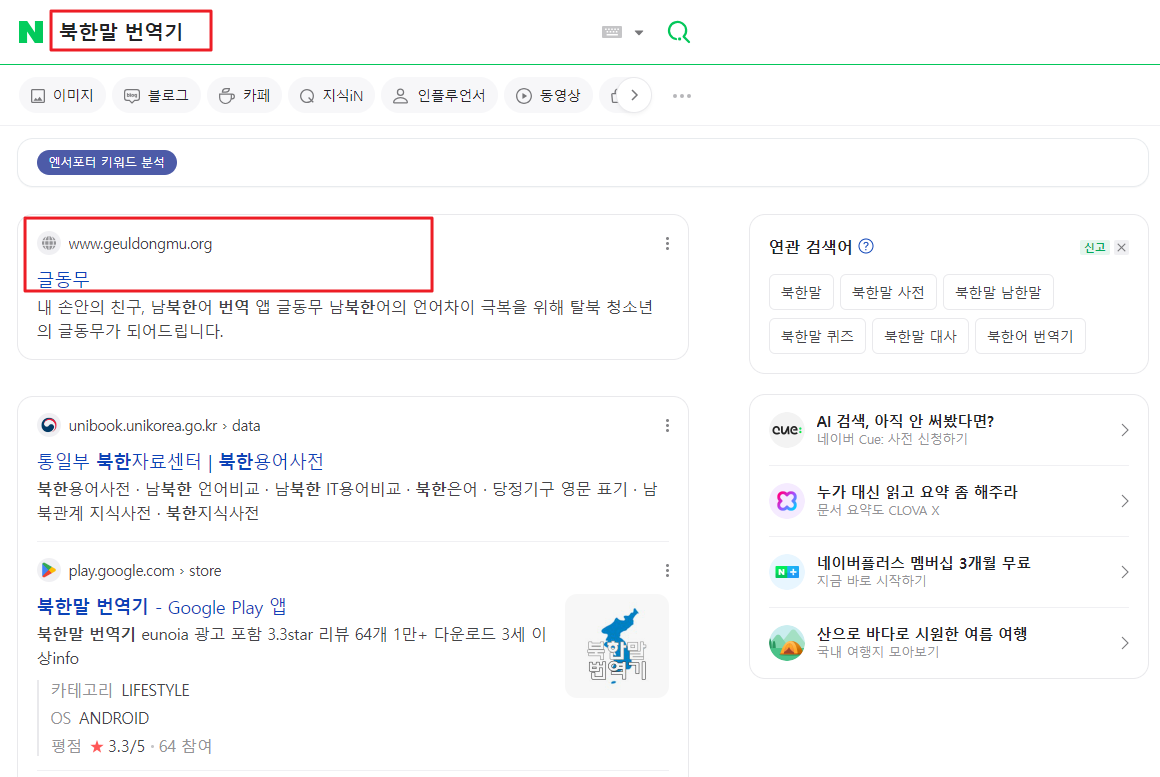Viewport: 1160px width, 777px height.
Task: Open the unibook.unikorea.go.kr URL
Action: tap(164, 426)
